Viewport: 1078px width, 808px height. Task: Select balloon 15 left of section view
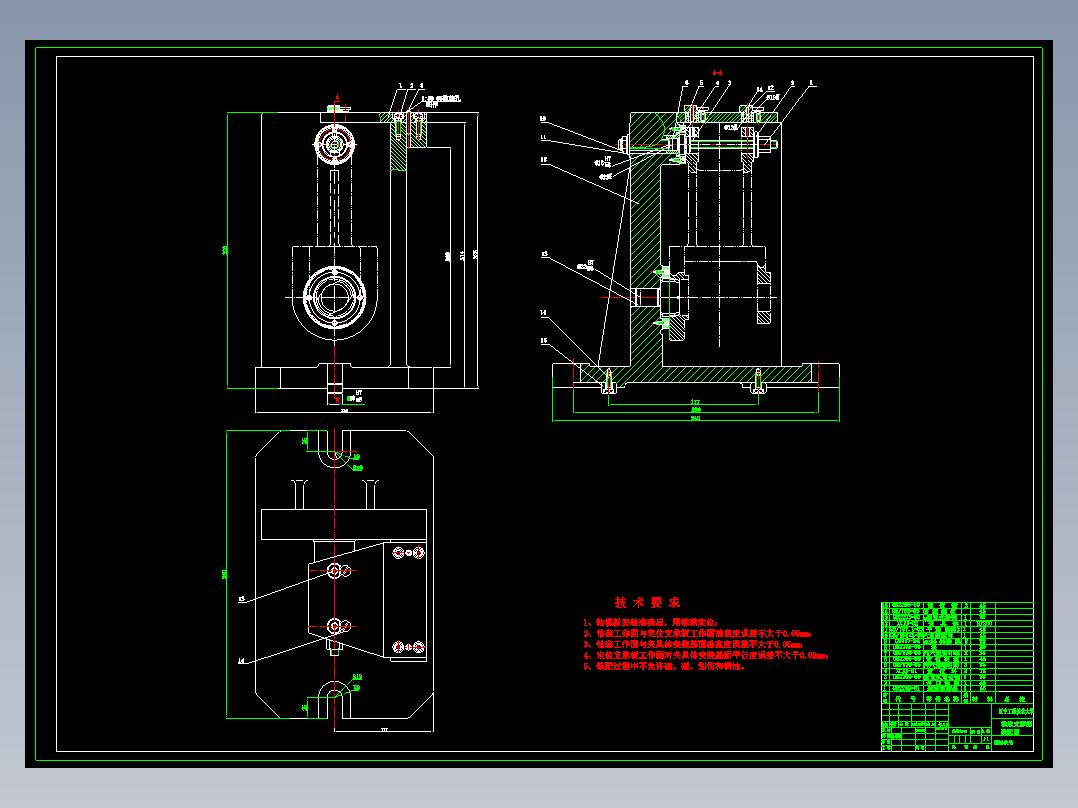pos(544,340)
